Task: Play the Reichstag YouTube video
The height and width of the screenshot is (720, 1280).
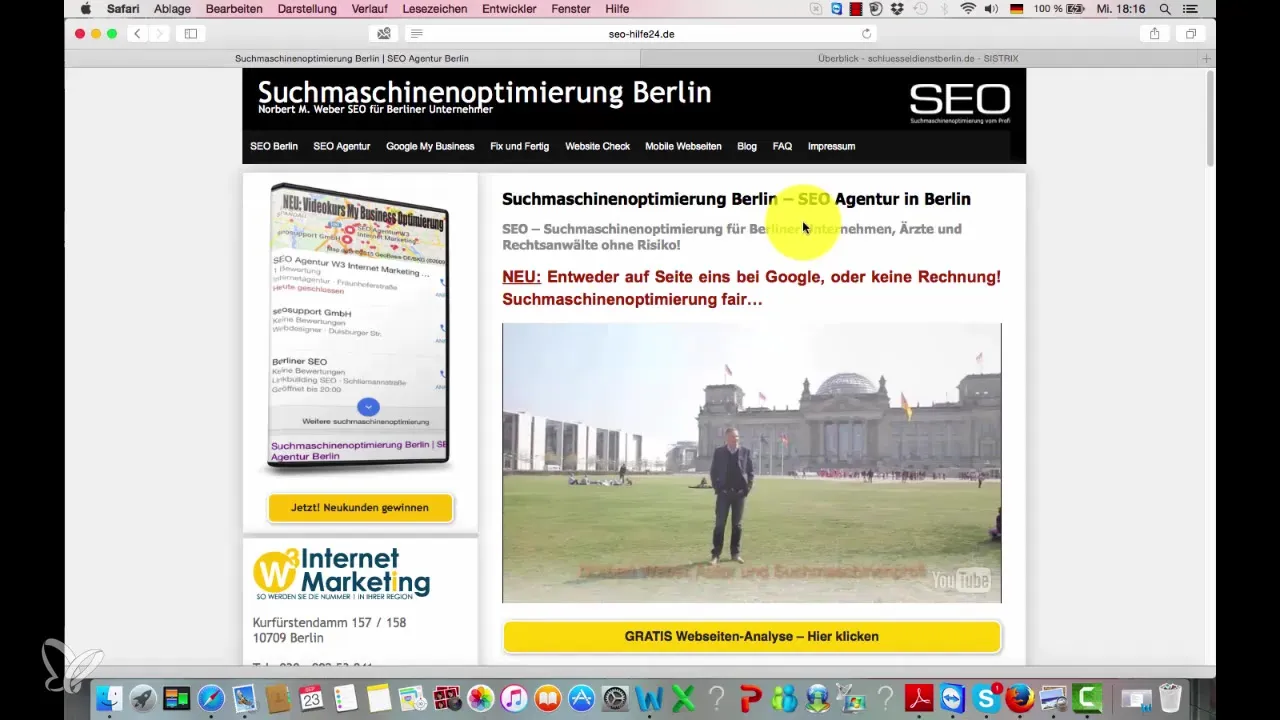Action: [751, 463]
